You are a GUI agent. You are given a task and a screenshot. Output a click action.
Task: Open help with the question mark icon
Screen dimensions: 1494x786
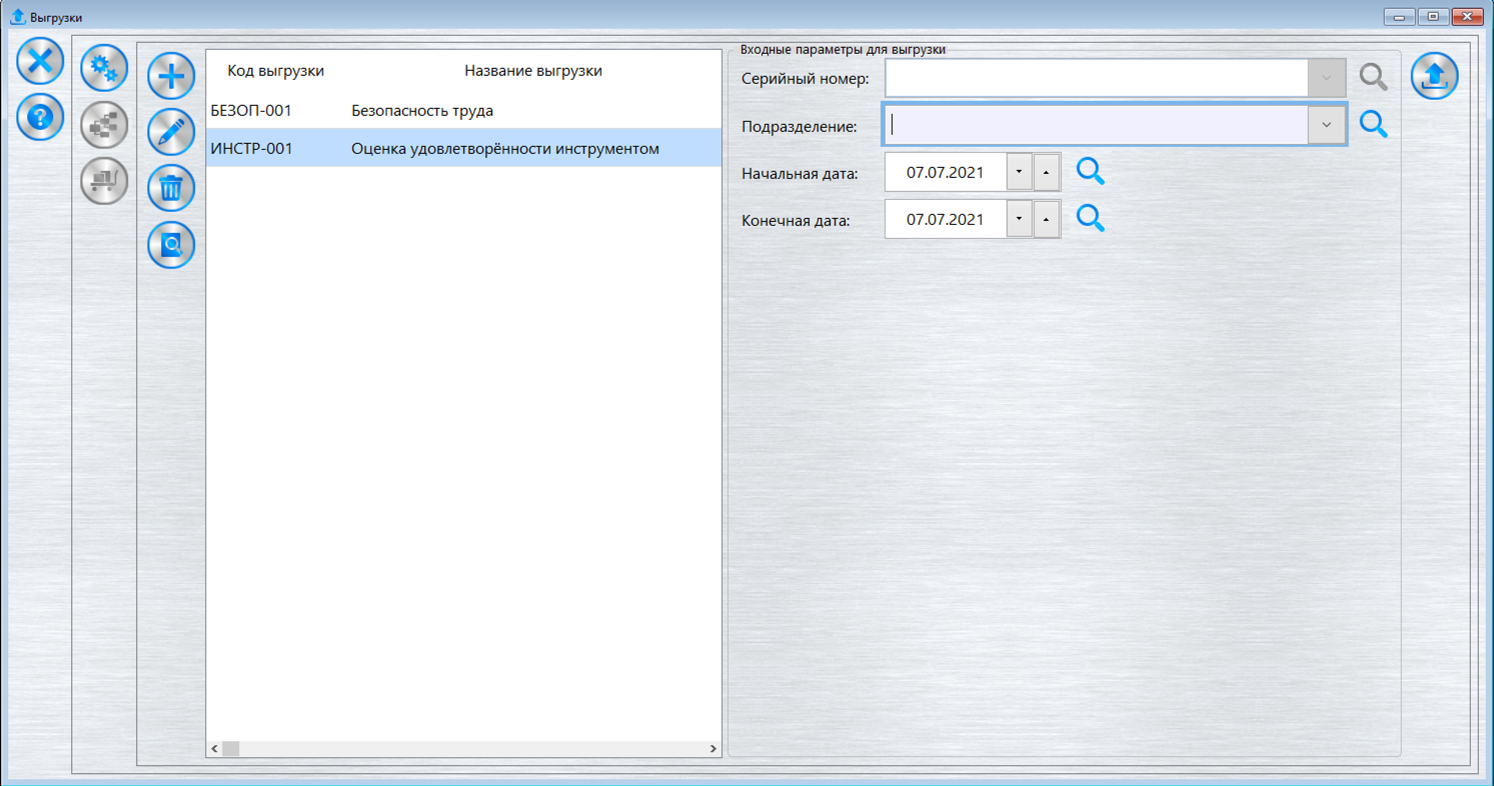point(40,118)
